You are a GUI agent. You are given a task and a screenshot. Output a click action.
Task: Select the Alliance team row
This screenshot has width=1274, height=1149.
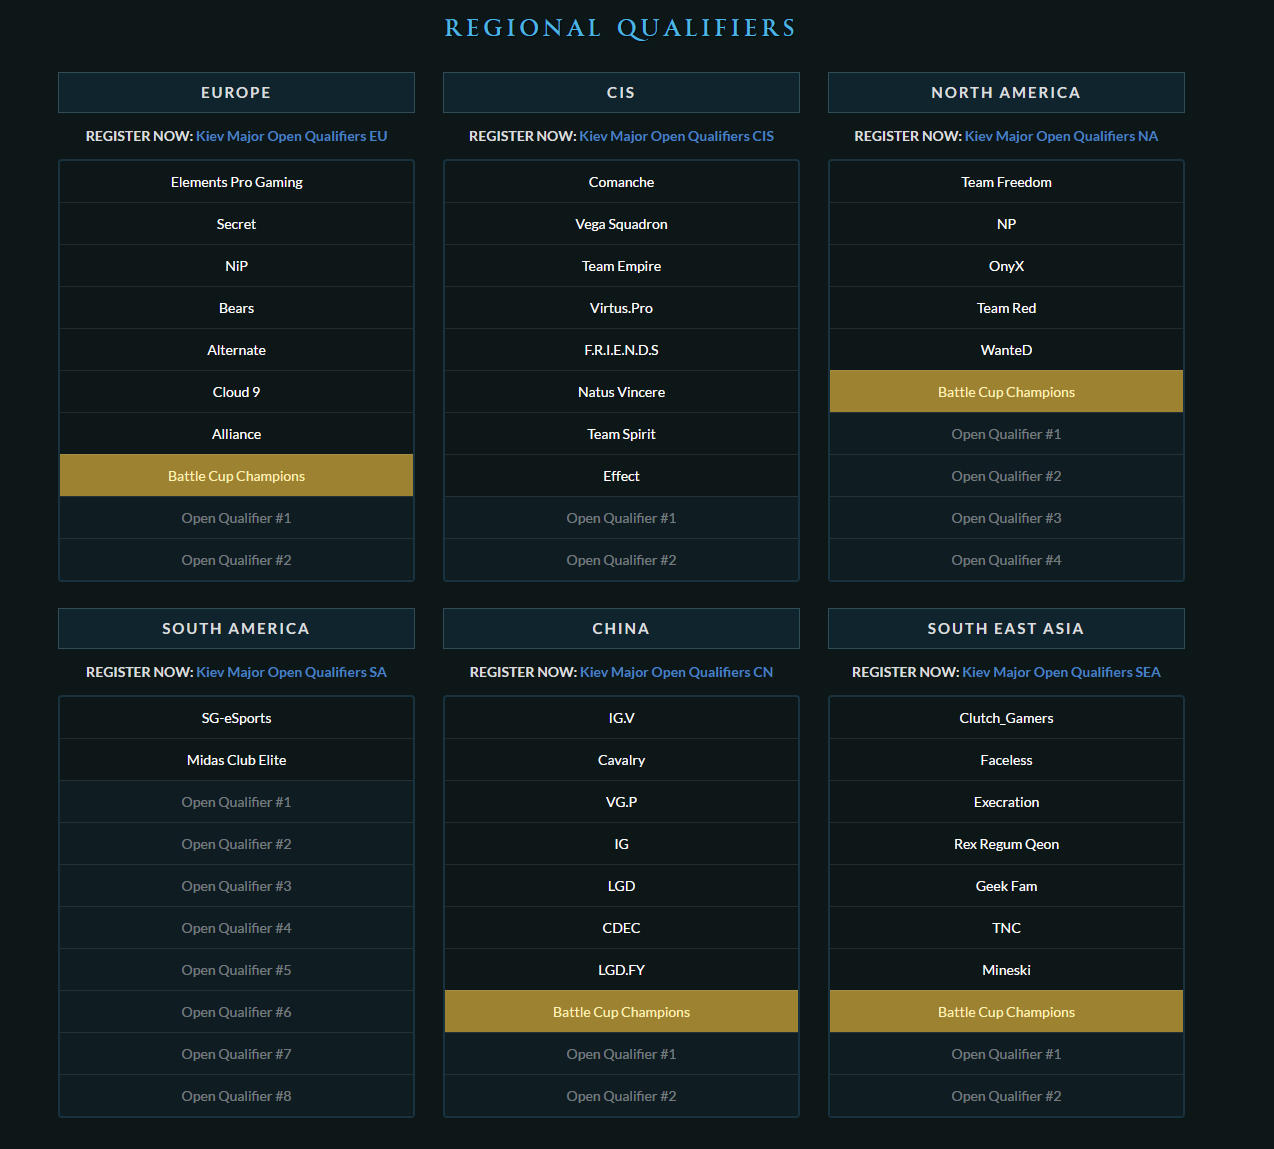point(236,434)
